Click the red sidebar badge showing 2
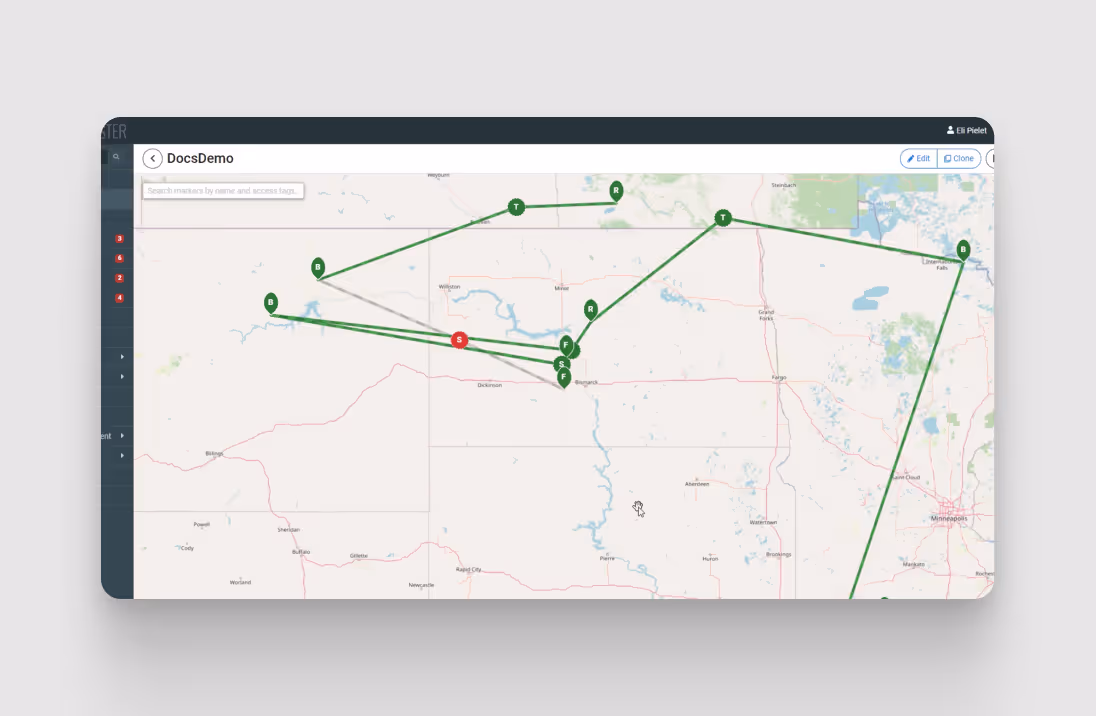This screenshot has height=716, width=1096. click(120, 278)
